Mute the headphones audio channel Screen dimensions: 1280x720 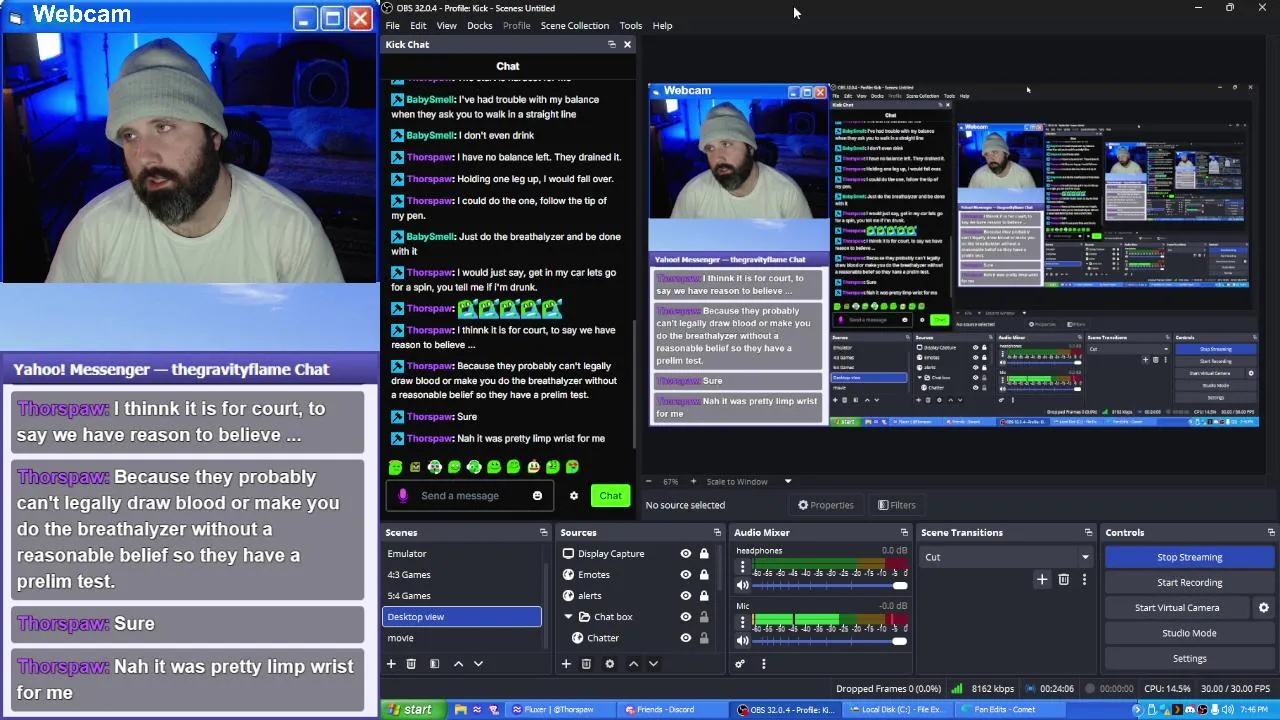point(742,585)
